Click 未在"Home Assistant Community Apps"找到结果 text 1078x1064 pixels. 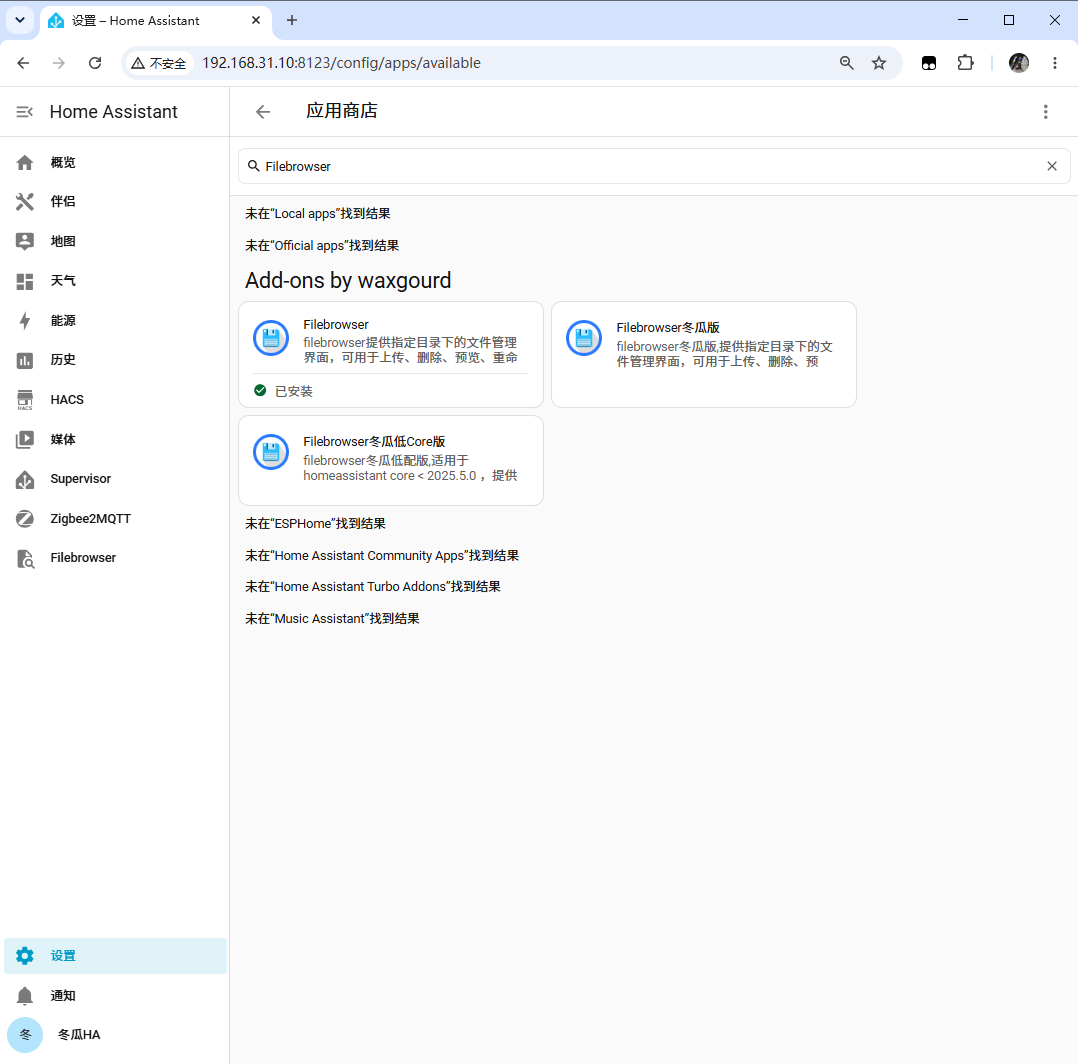[382, 555]
